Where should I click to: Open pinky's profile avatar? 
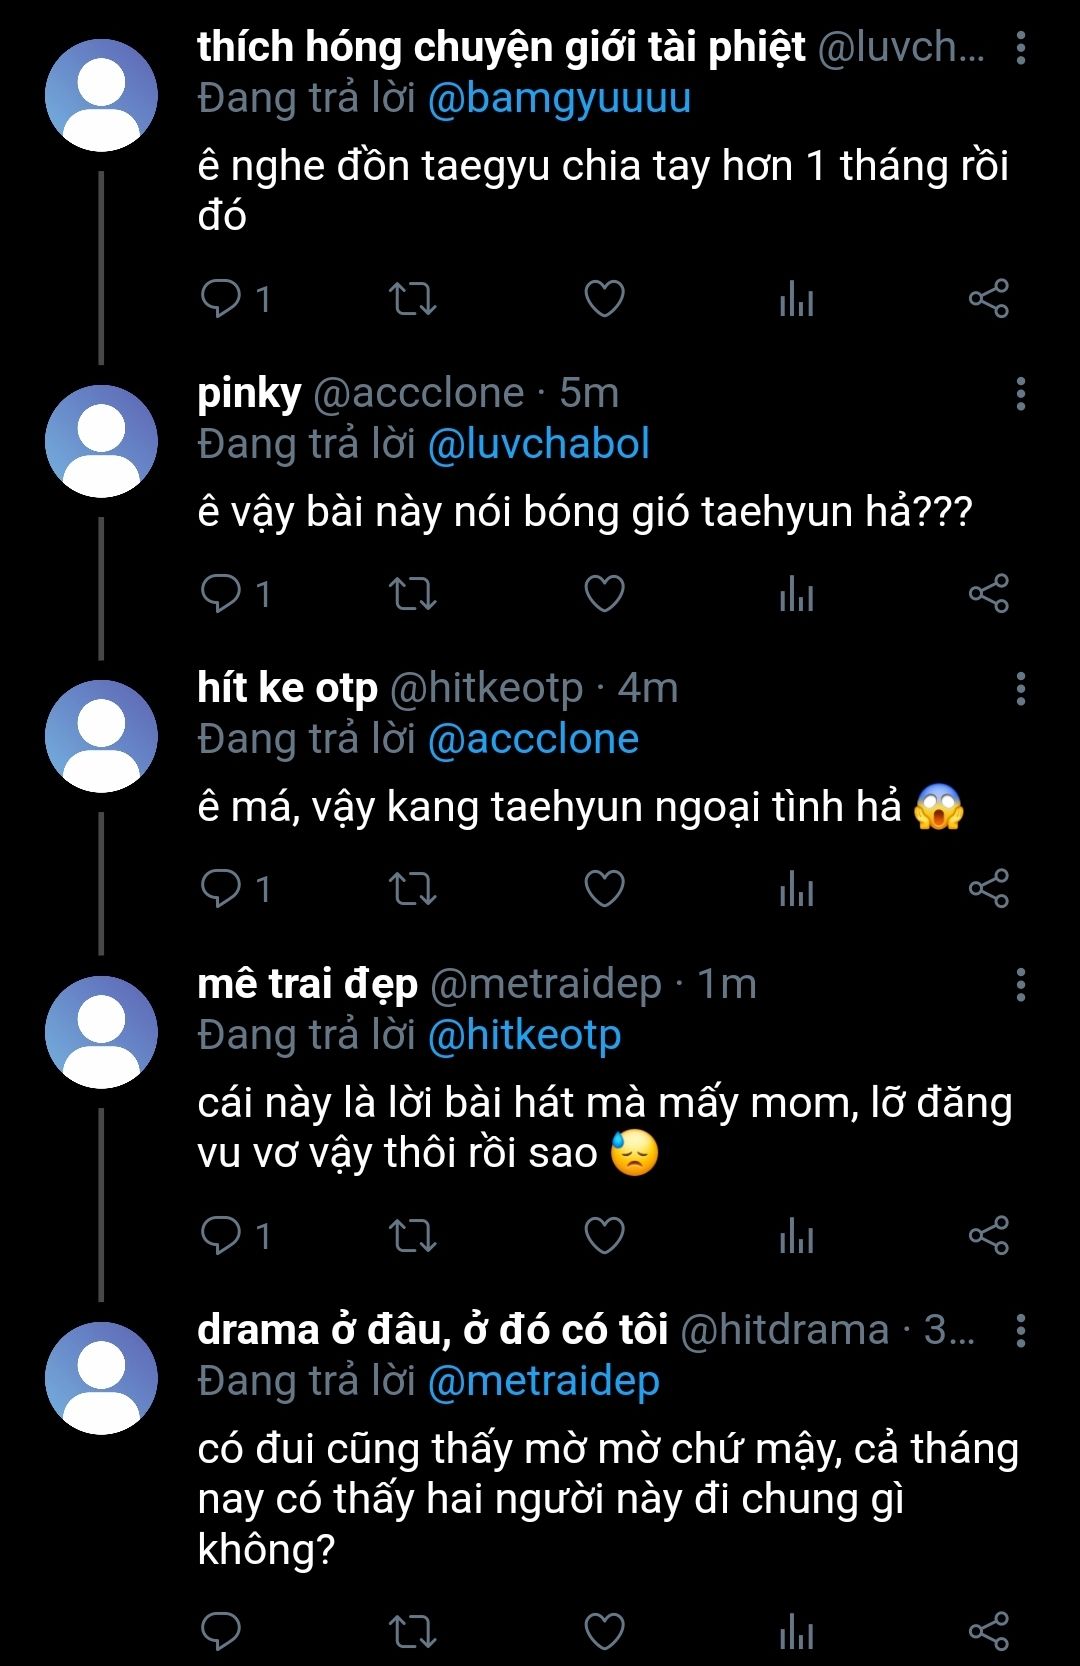[101, 441]
